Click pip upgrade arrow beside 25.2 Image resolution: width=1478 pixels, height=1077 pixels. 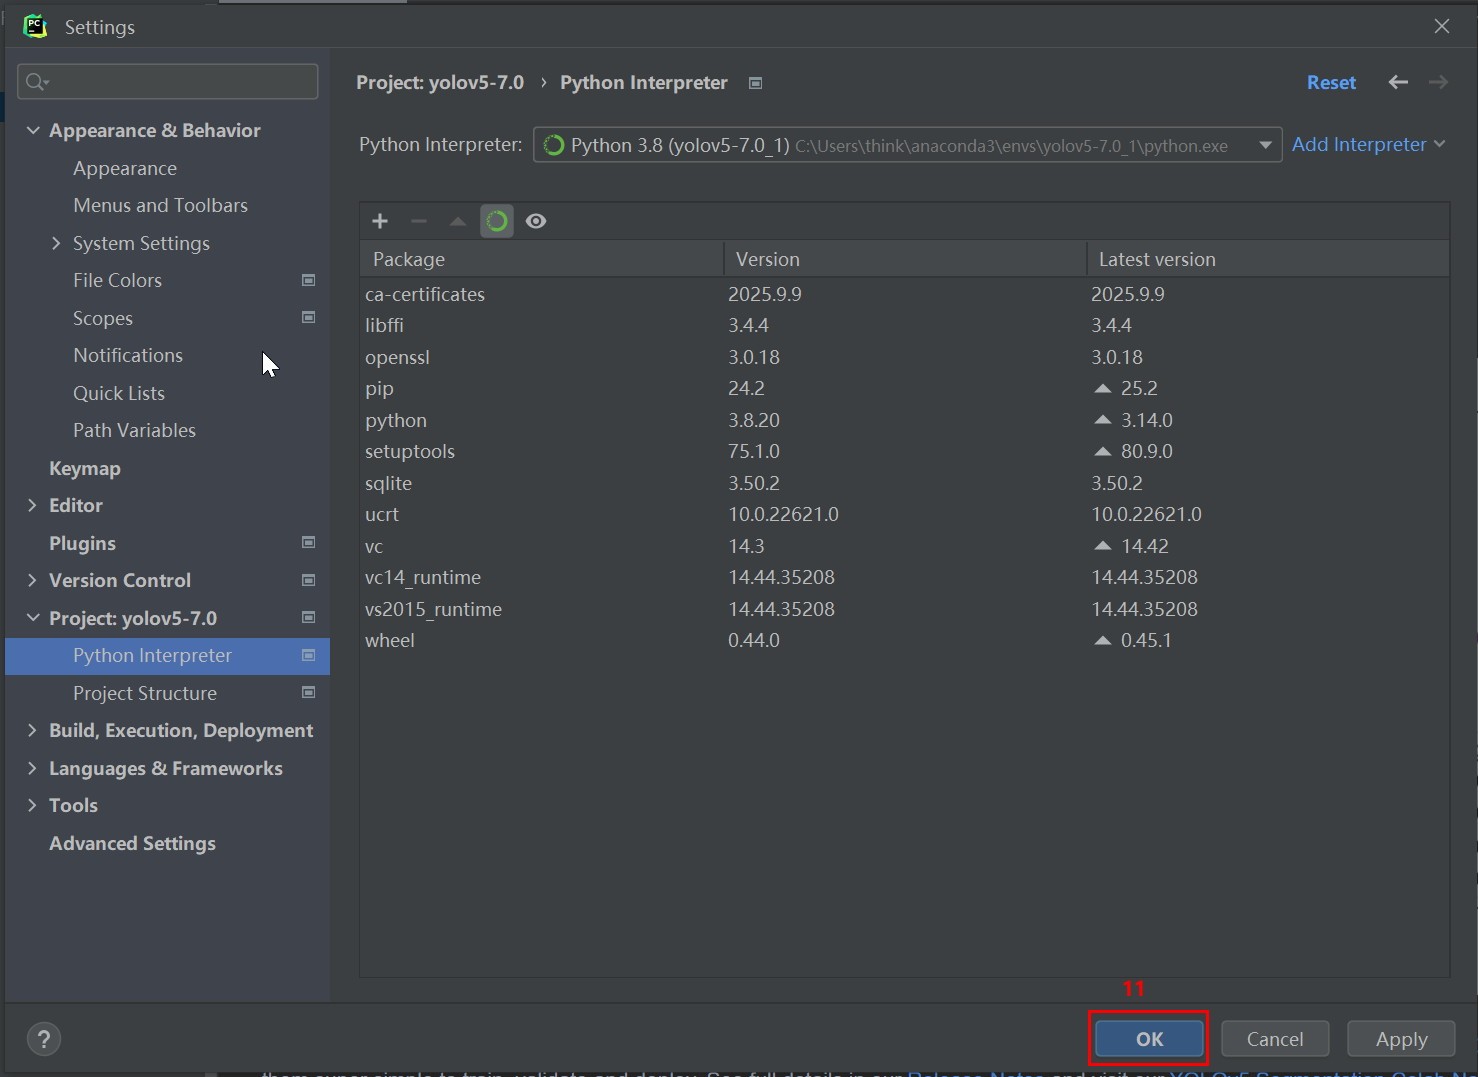coord(1103,388)
